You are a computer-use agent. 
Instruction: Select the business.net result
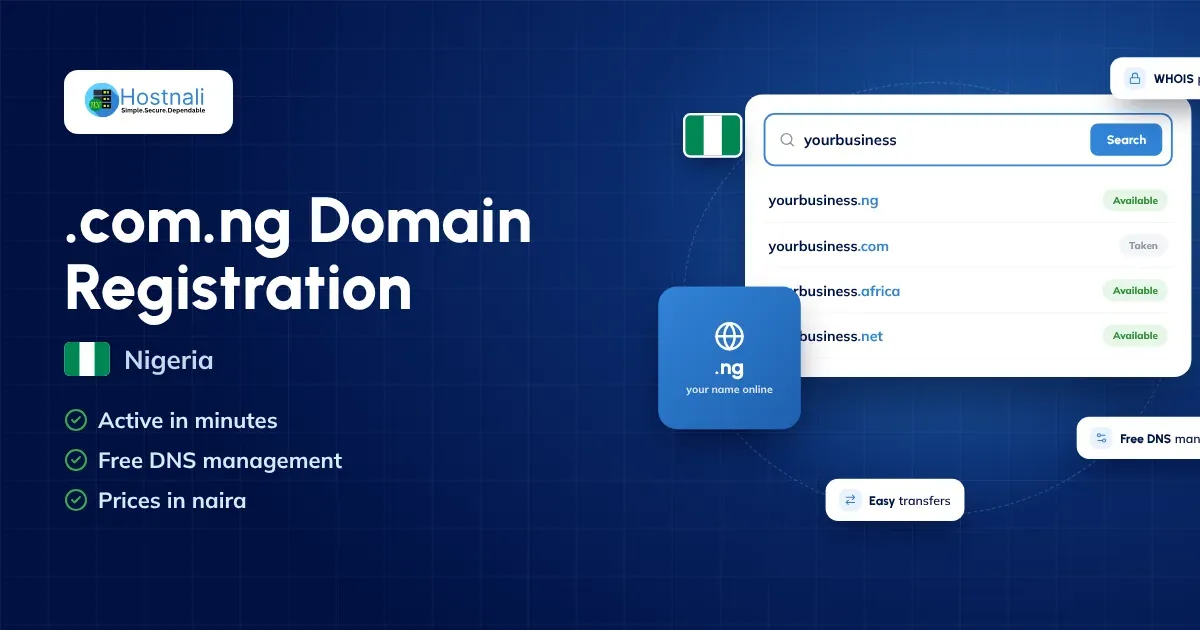[968, 336]
